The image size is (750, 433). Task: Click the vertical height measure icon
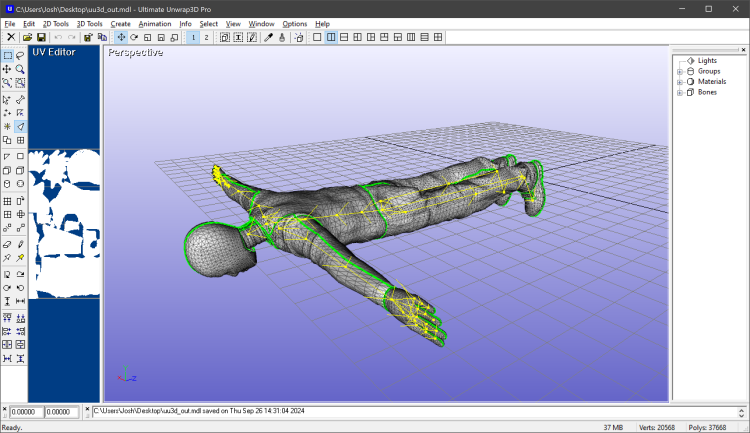click(7, 301)
